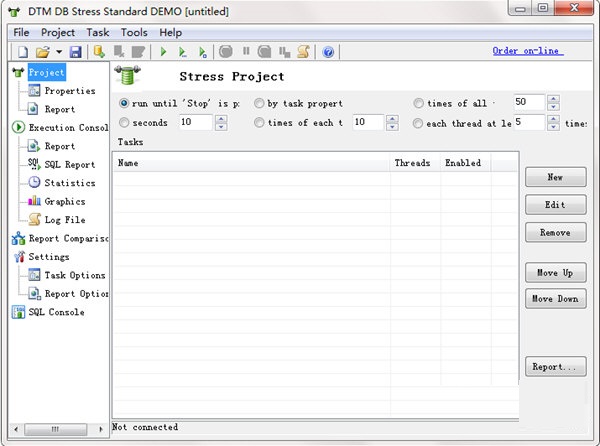Viewport: 600px width, 446px height.
Task: Select Properties under Project
Action: (70, 91)
